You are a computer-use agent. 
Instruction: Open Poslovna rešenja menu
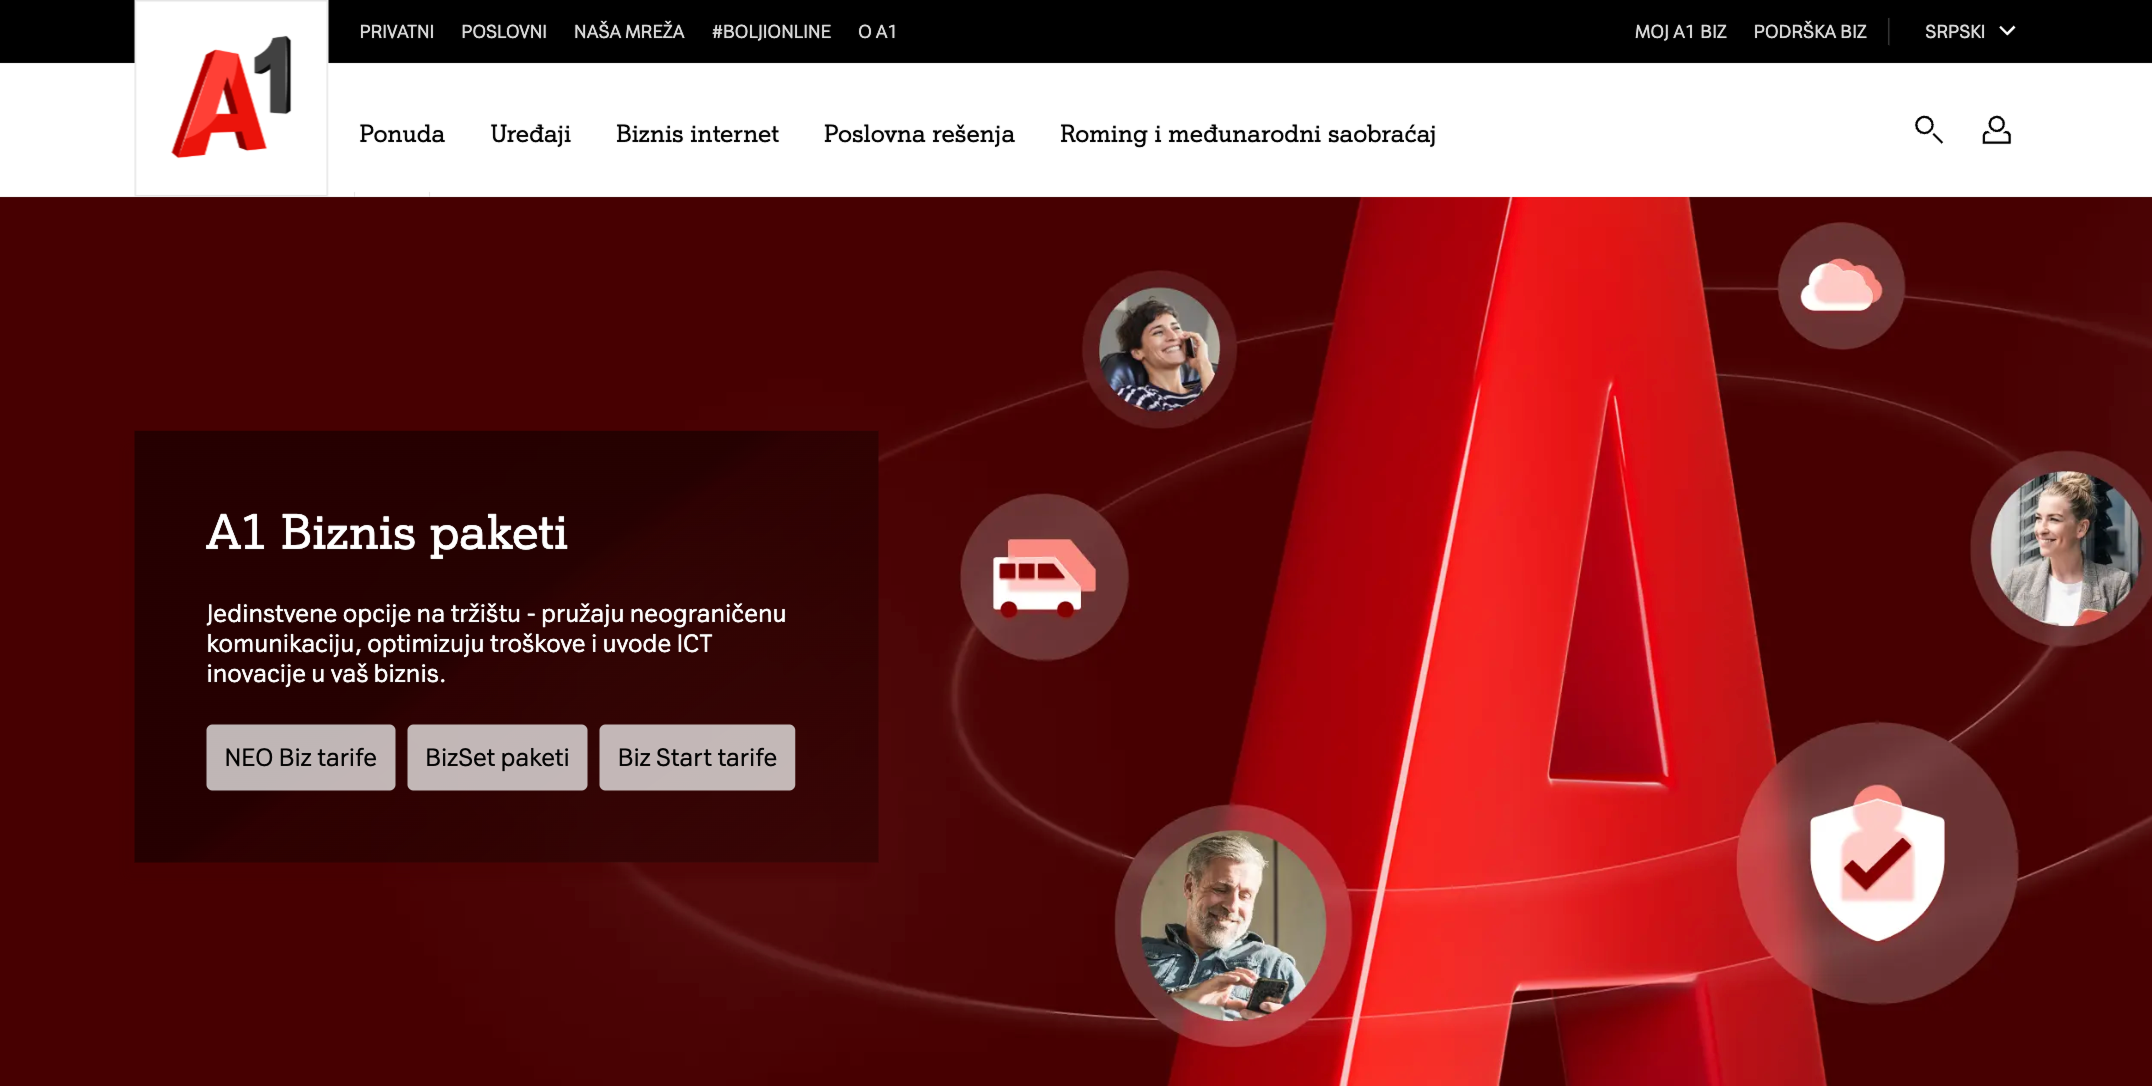[x=918, y=134]
